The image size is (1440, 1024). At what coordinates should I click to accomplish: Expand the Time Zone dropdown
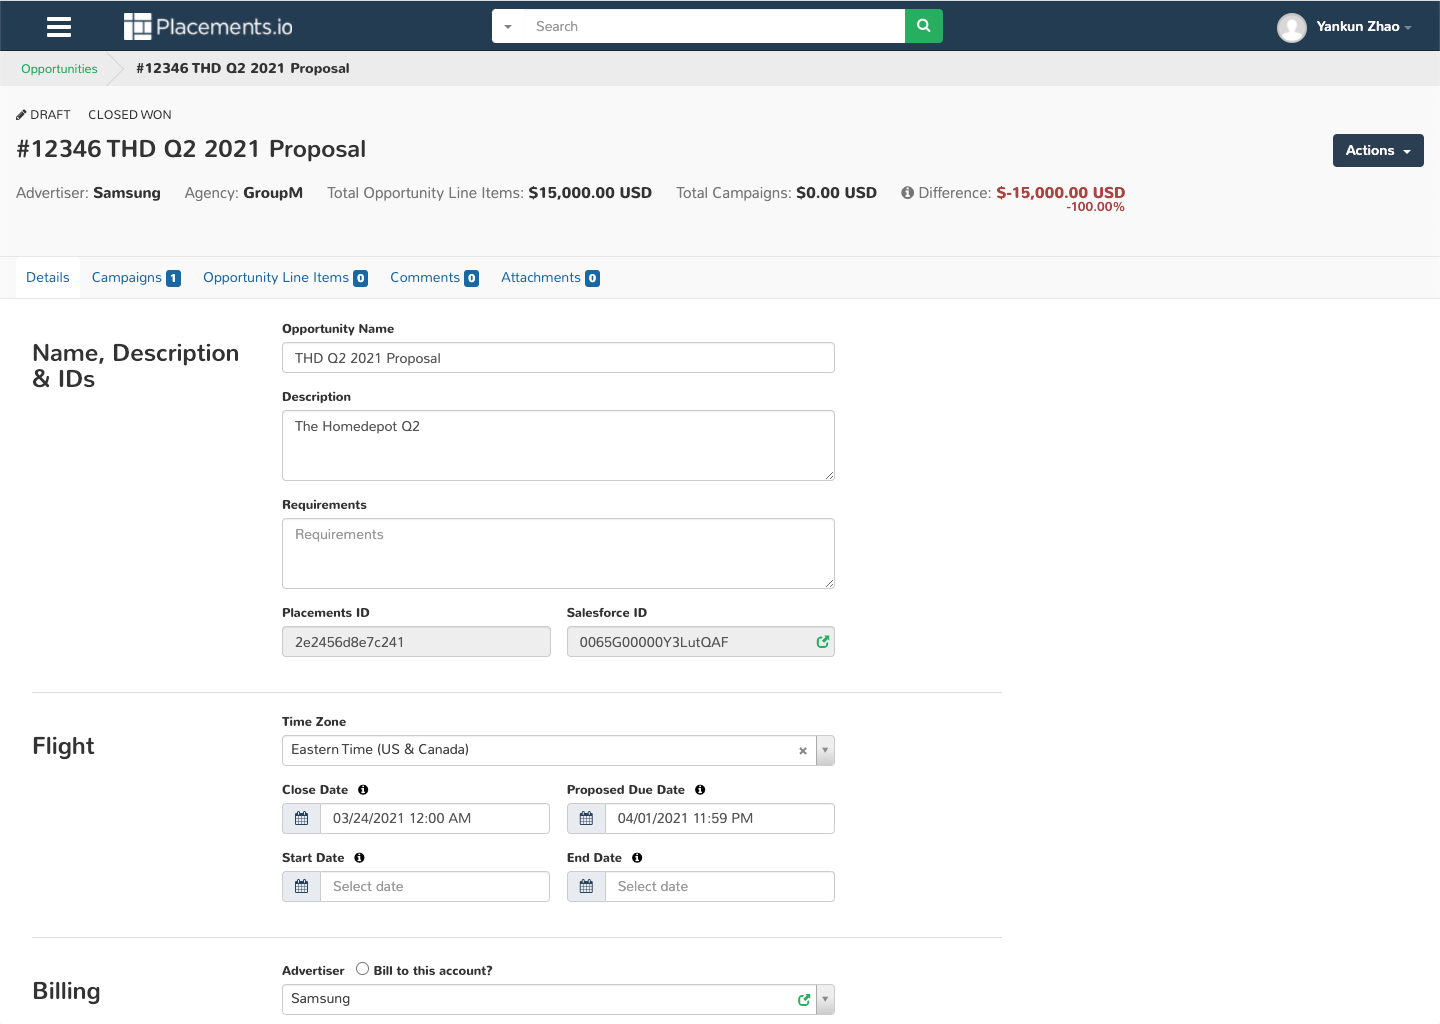point(825,750)
